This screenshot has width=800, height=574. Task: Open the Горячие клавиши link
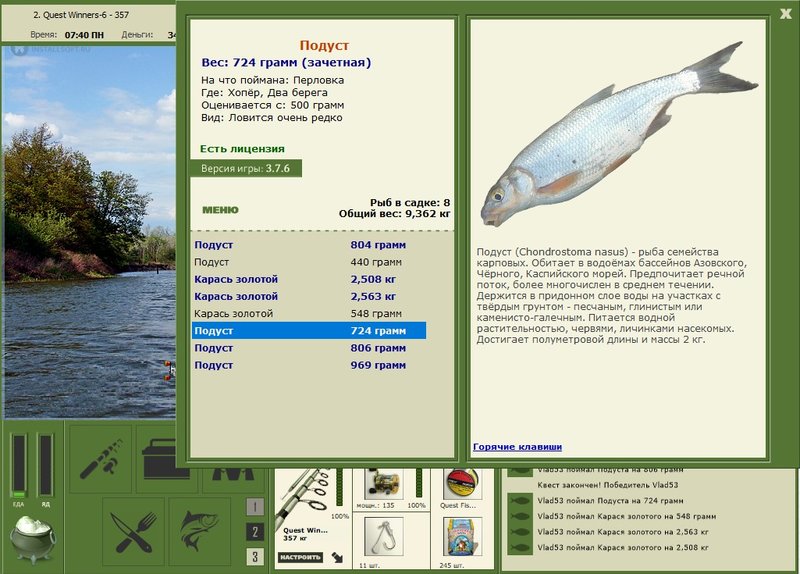coord(517,447)
